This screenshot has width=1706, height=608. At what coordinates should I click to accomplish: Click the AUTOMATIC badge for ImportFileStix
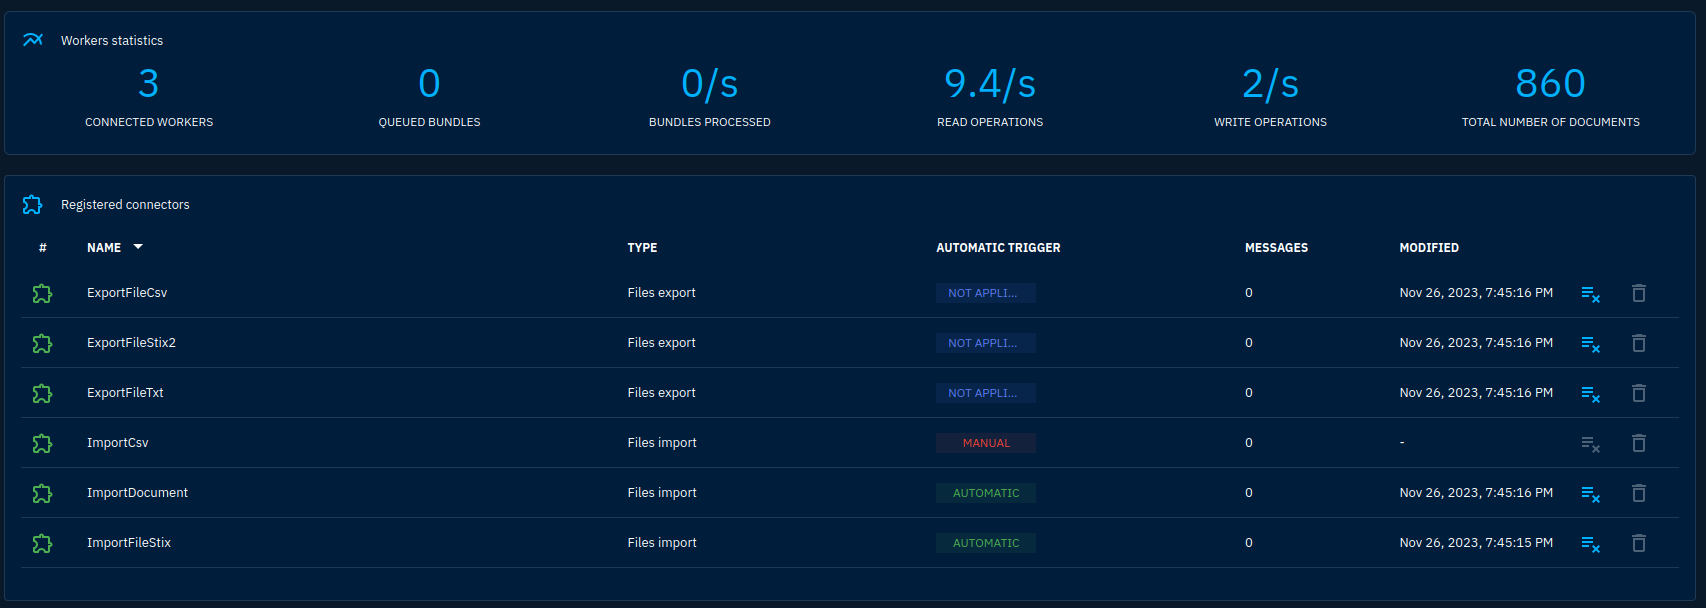coord(985,543)
